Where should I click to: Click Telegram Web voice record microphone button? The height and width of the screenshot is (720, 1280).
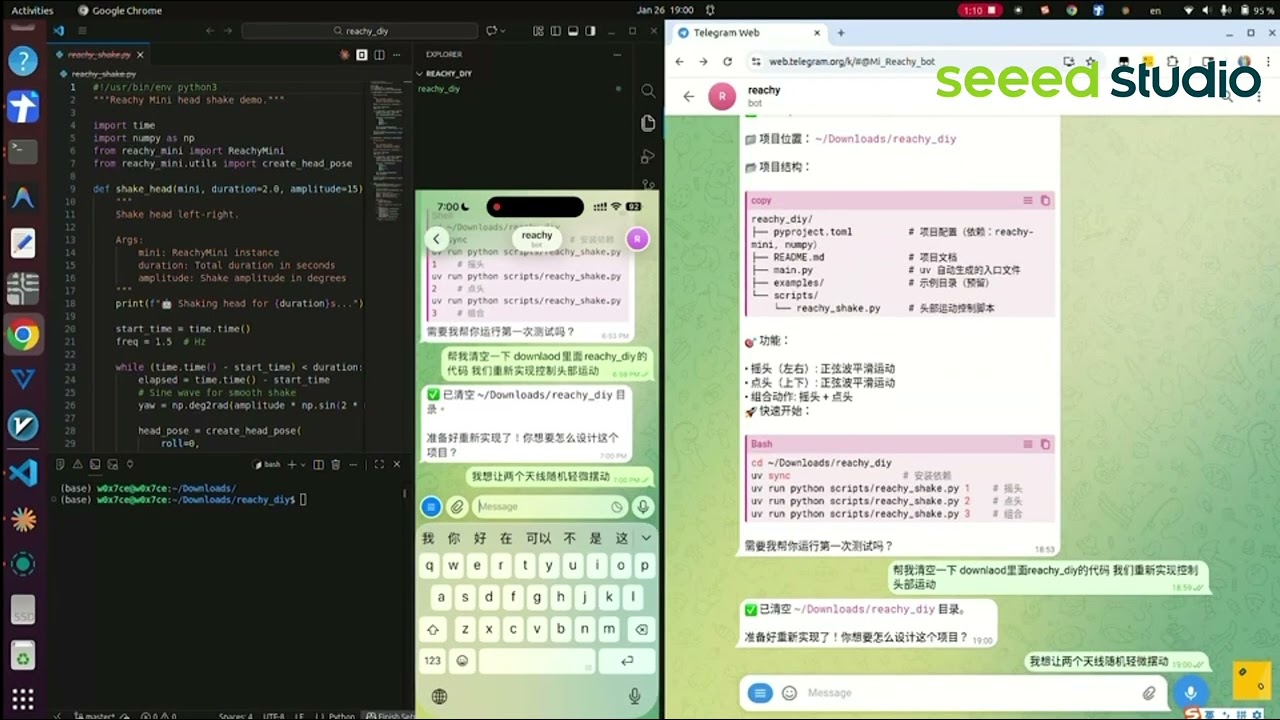[x=1190, y=692]
